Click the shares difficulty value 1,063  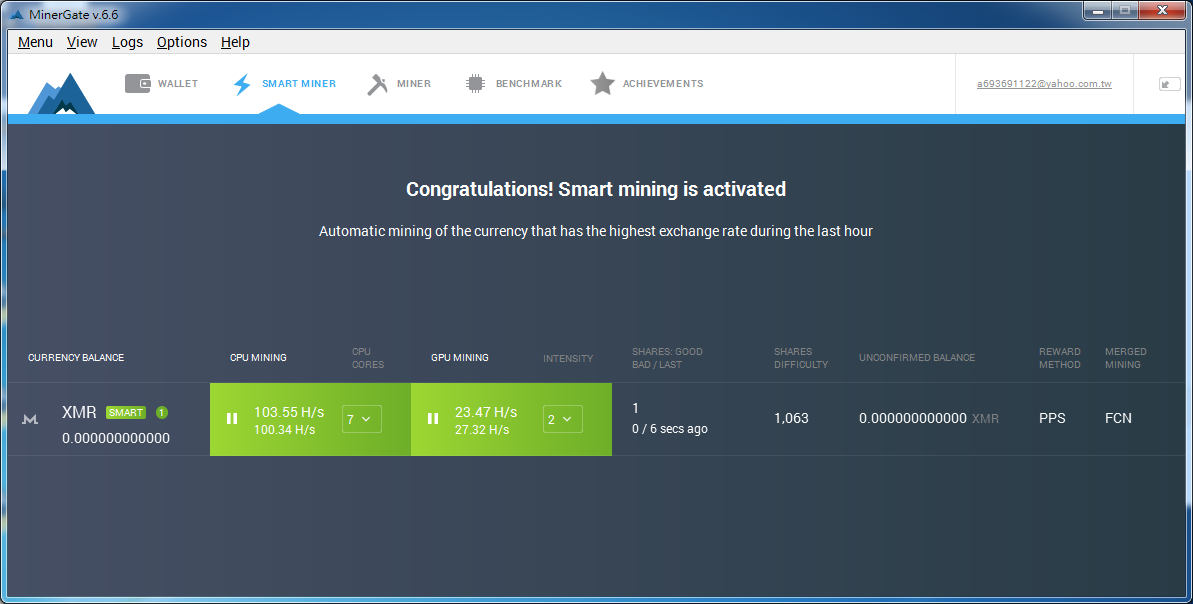791,418
